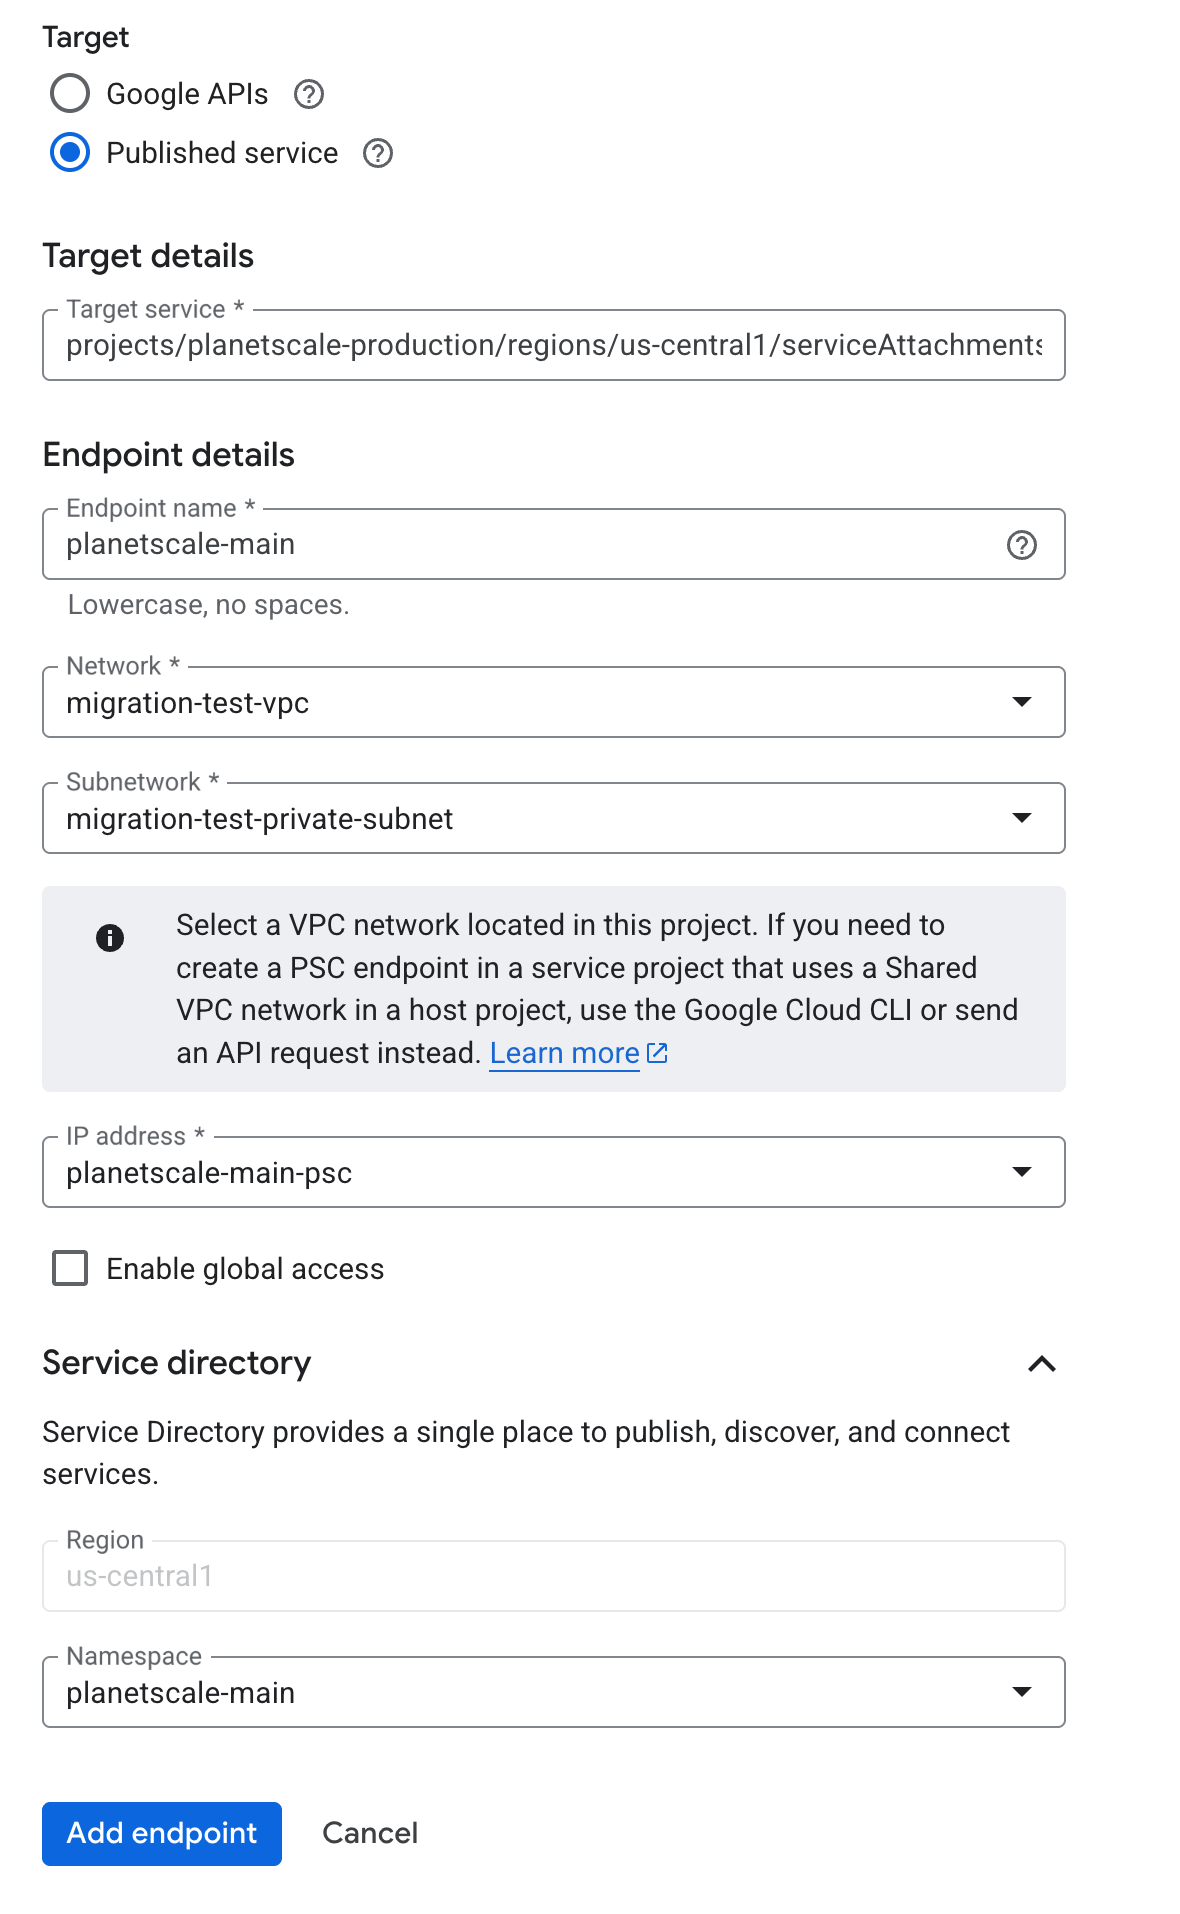Viewport: 1180px width, 1914px height.
Task: Open the Learn more link
Action: 564,1052
